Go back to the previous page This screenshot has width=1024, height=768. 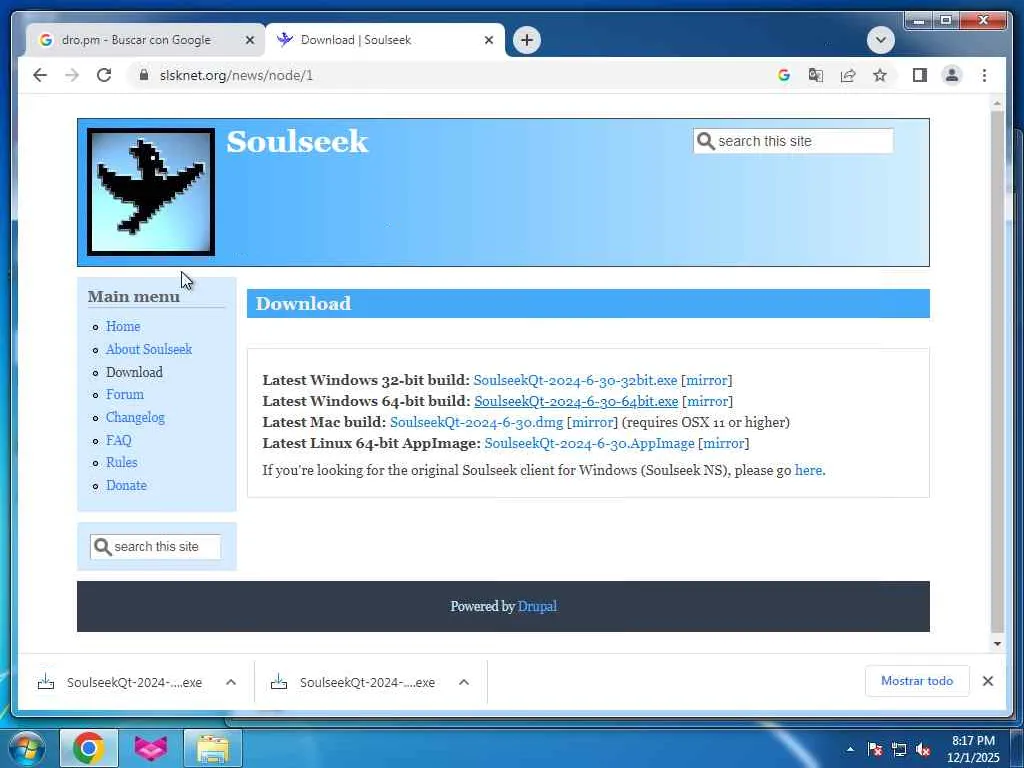click(x=40, y=75)
